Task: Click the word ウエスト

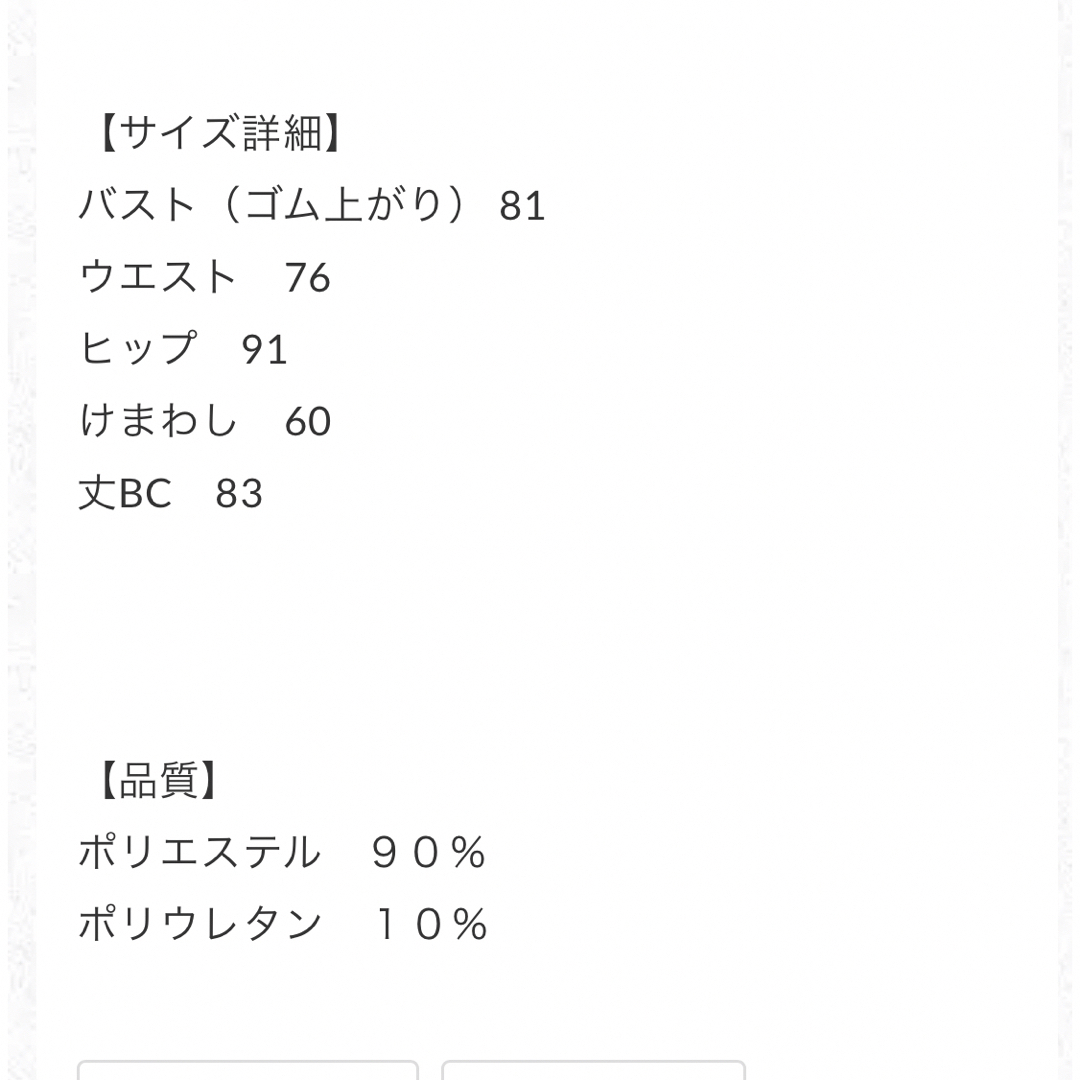Action: (x=158, y=277)
